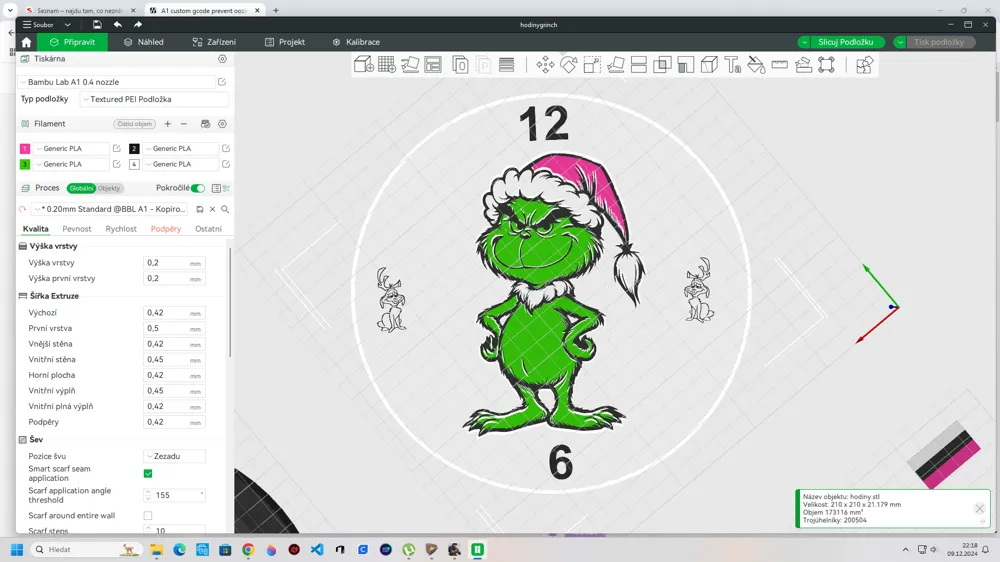
Task: Open the Pozice švu Zezadu dropdown
Action: [174, 456]
